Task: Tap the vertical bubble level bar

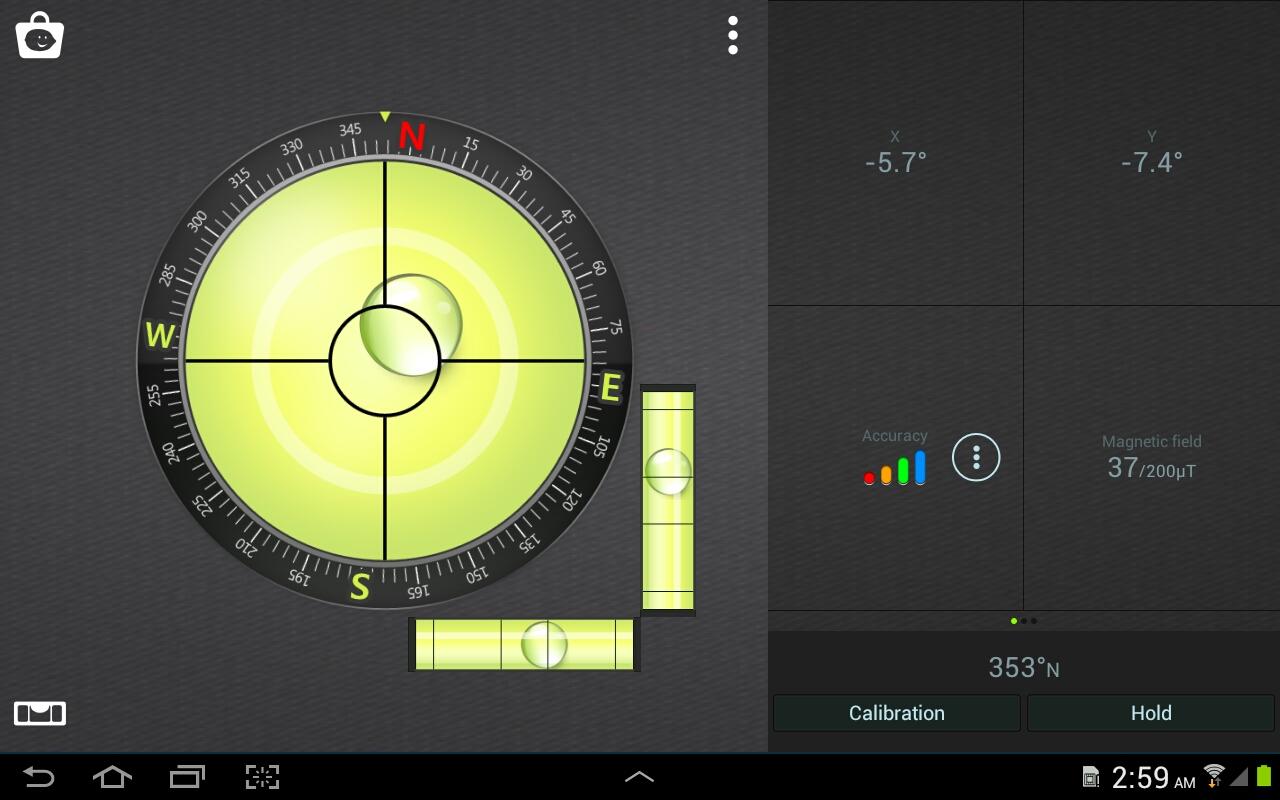Action: pos(668,499)
